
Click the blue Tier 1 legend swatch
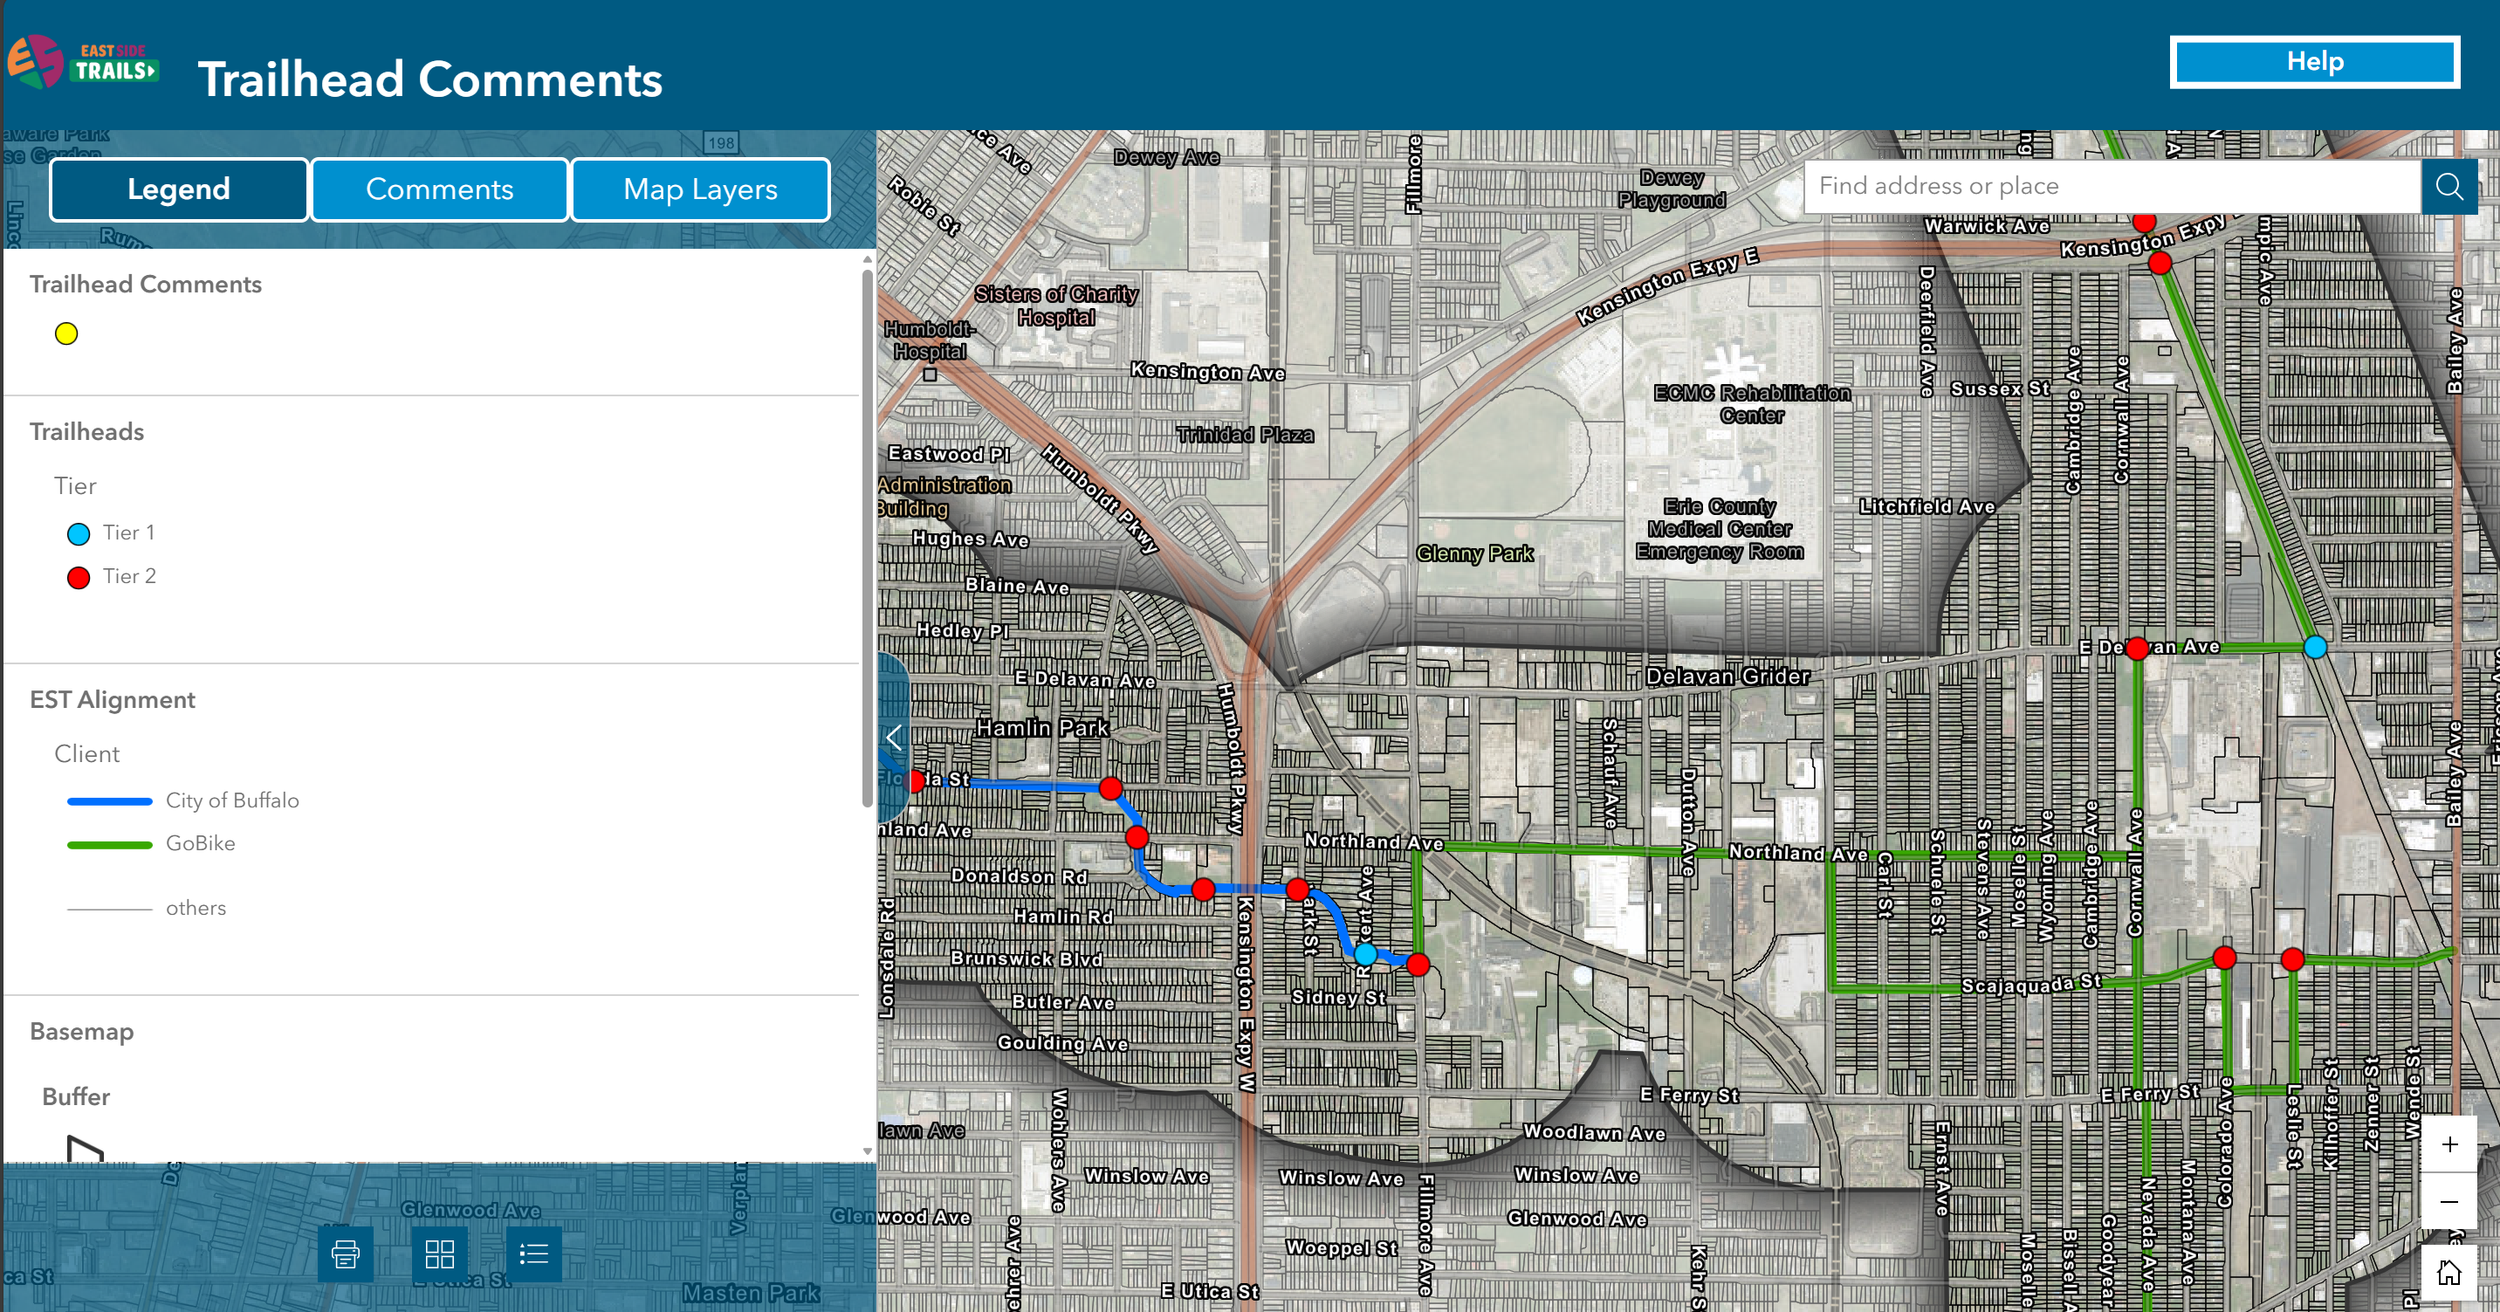tap(78, 534)
